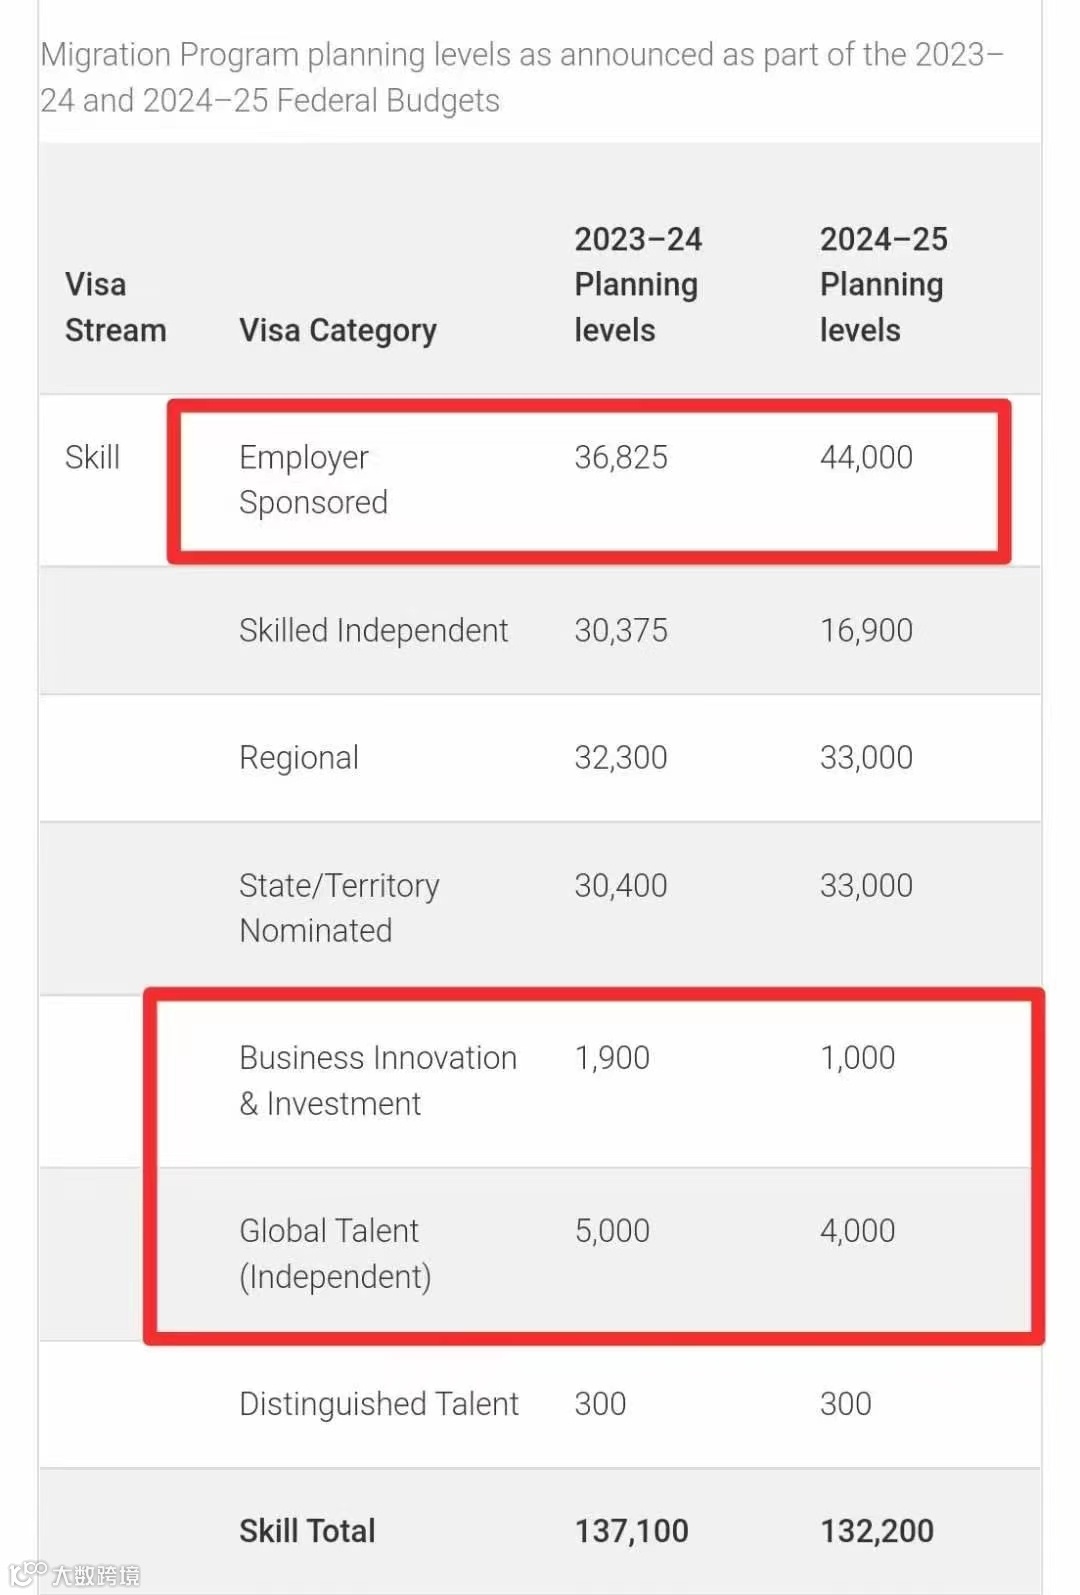Image resolution: width=1080 pixels, height=1595 pixels.
Task: Select the Skilled Independent row label
Action: (373, 630)
